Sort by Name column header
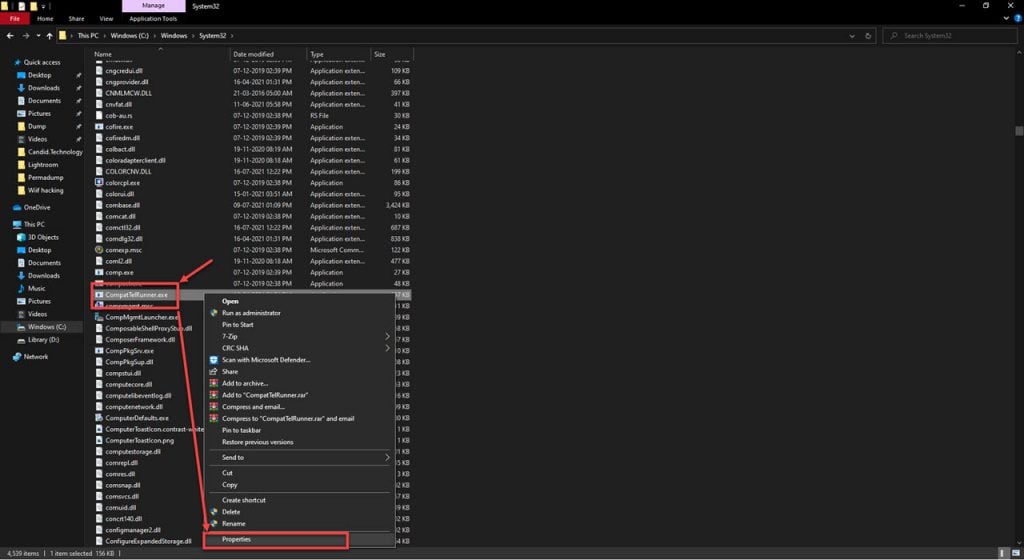 click(x=103, y=54)
